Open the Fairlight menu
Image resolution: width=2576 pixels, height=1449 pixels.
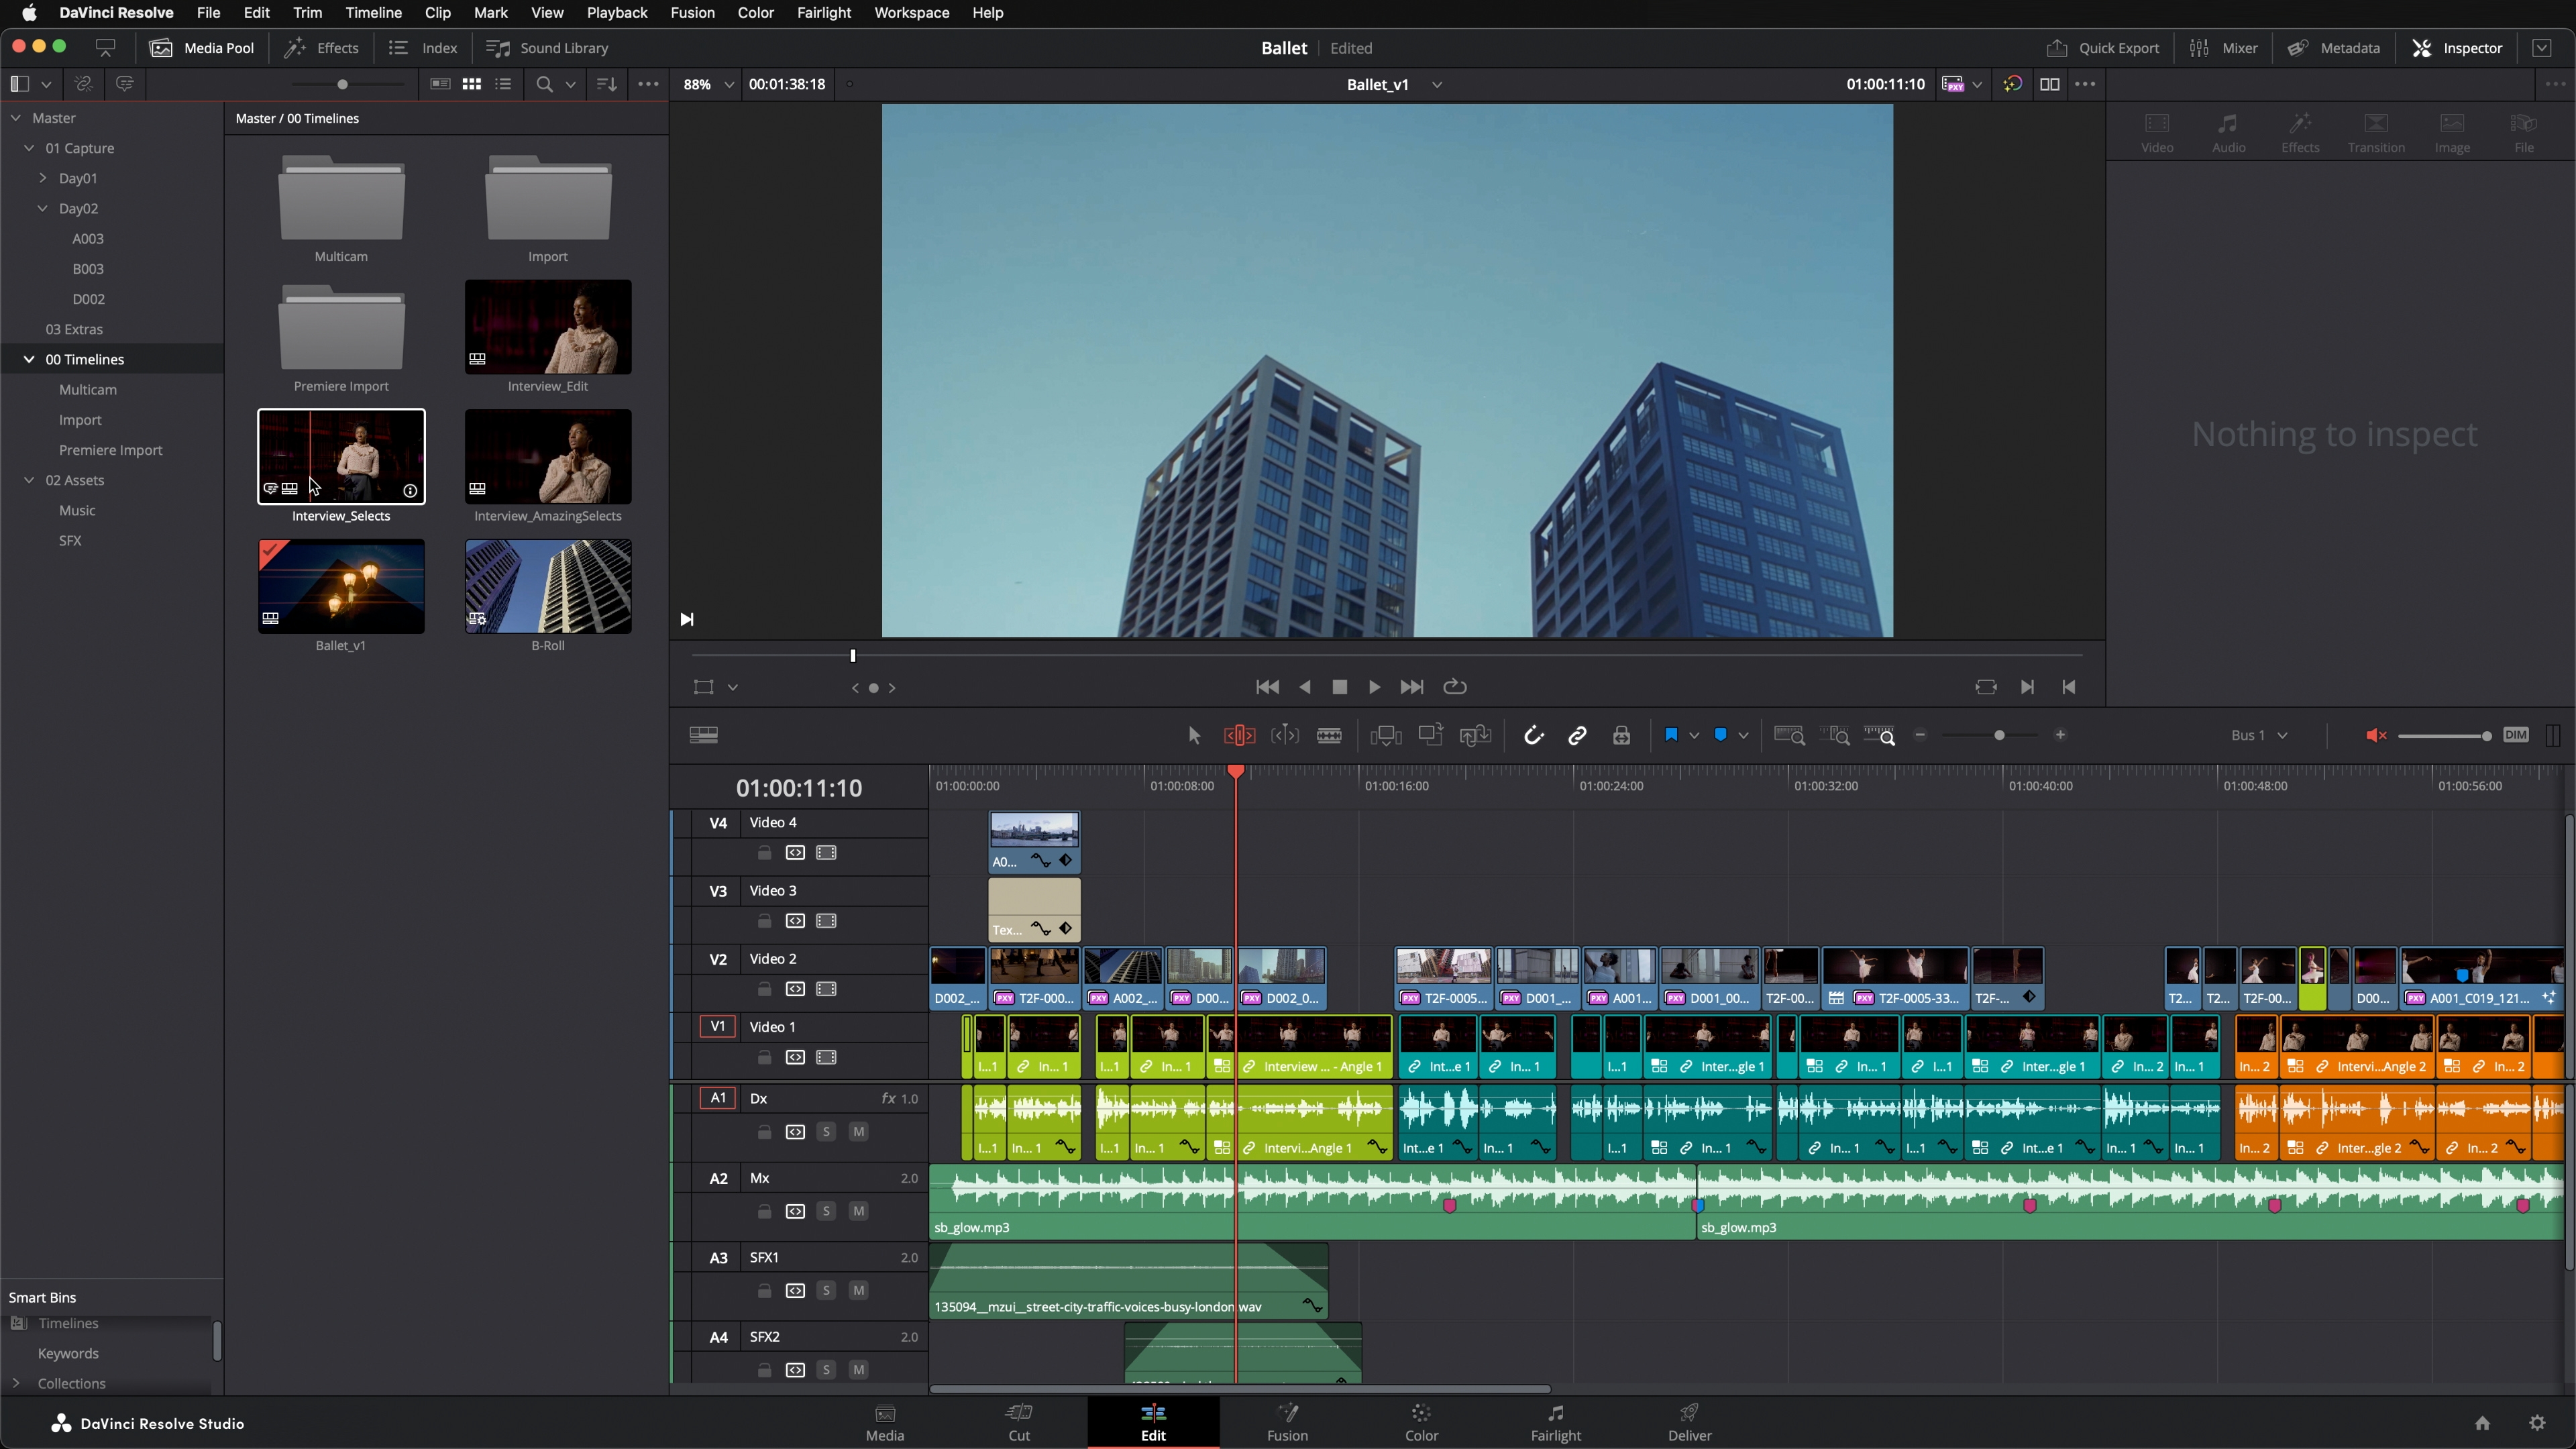[x=823, y=13]
